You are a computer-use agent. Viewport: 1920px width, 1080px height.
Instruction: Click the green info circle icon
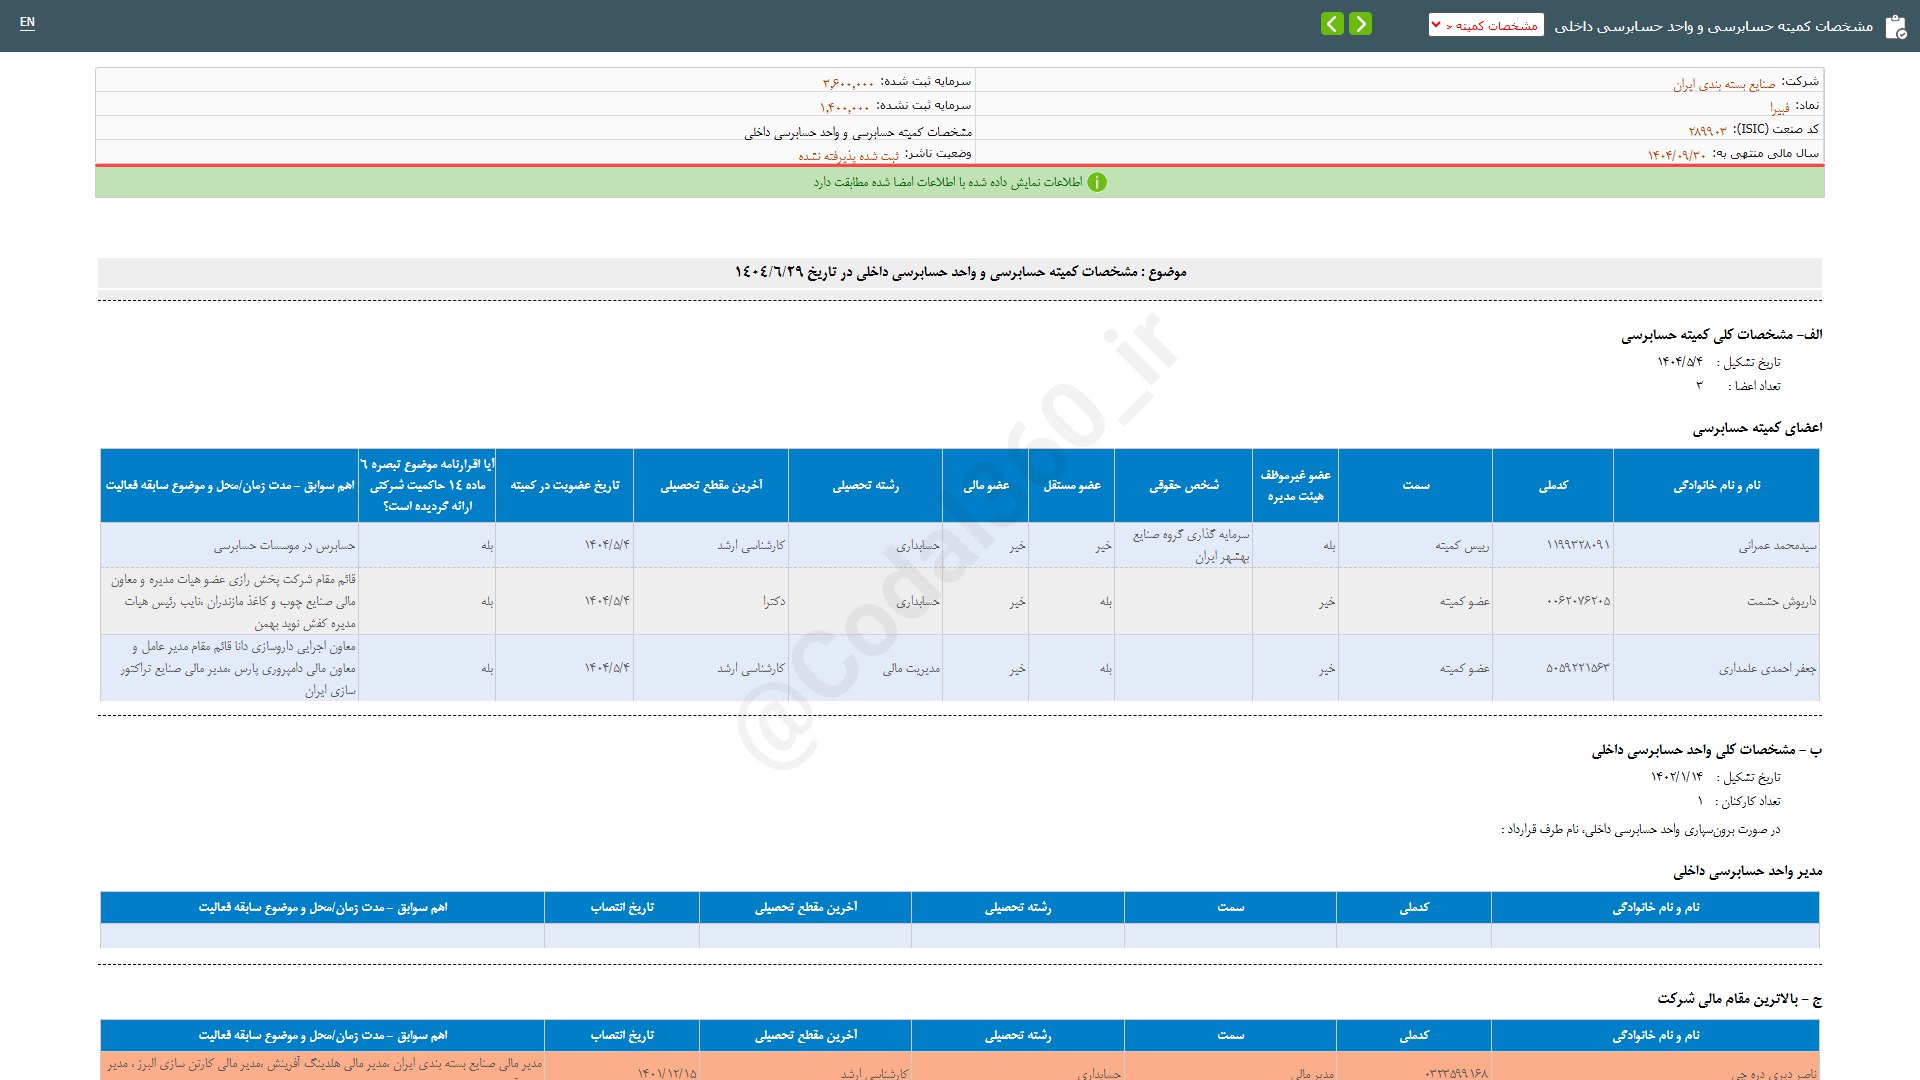point(1097,182)
